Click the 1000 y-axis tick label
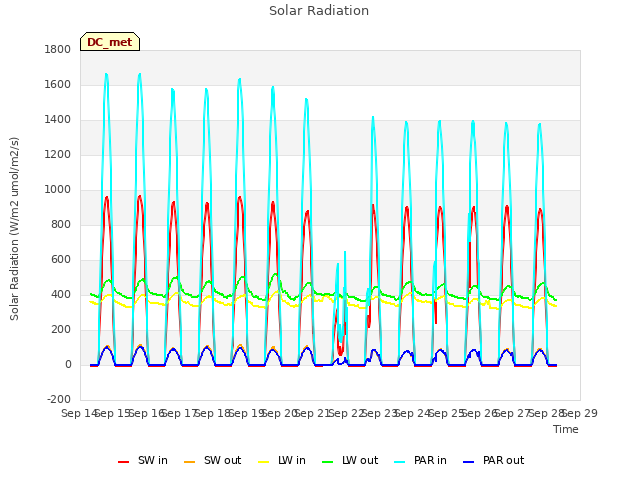This screenshot has width=640, height=480. pyautogui.click(x=58, y=190)
